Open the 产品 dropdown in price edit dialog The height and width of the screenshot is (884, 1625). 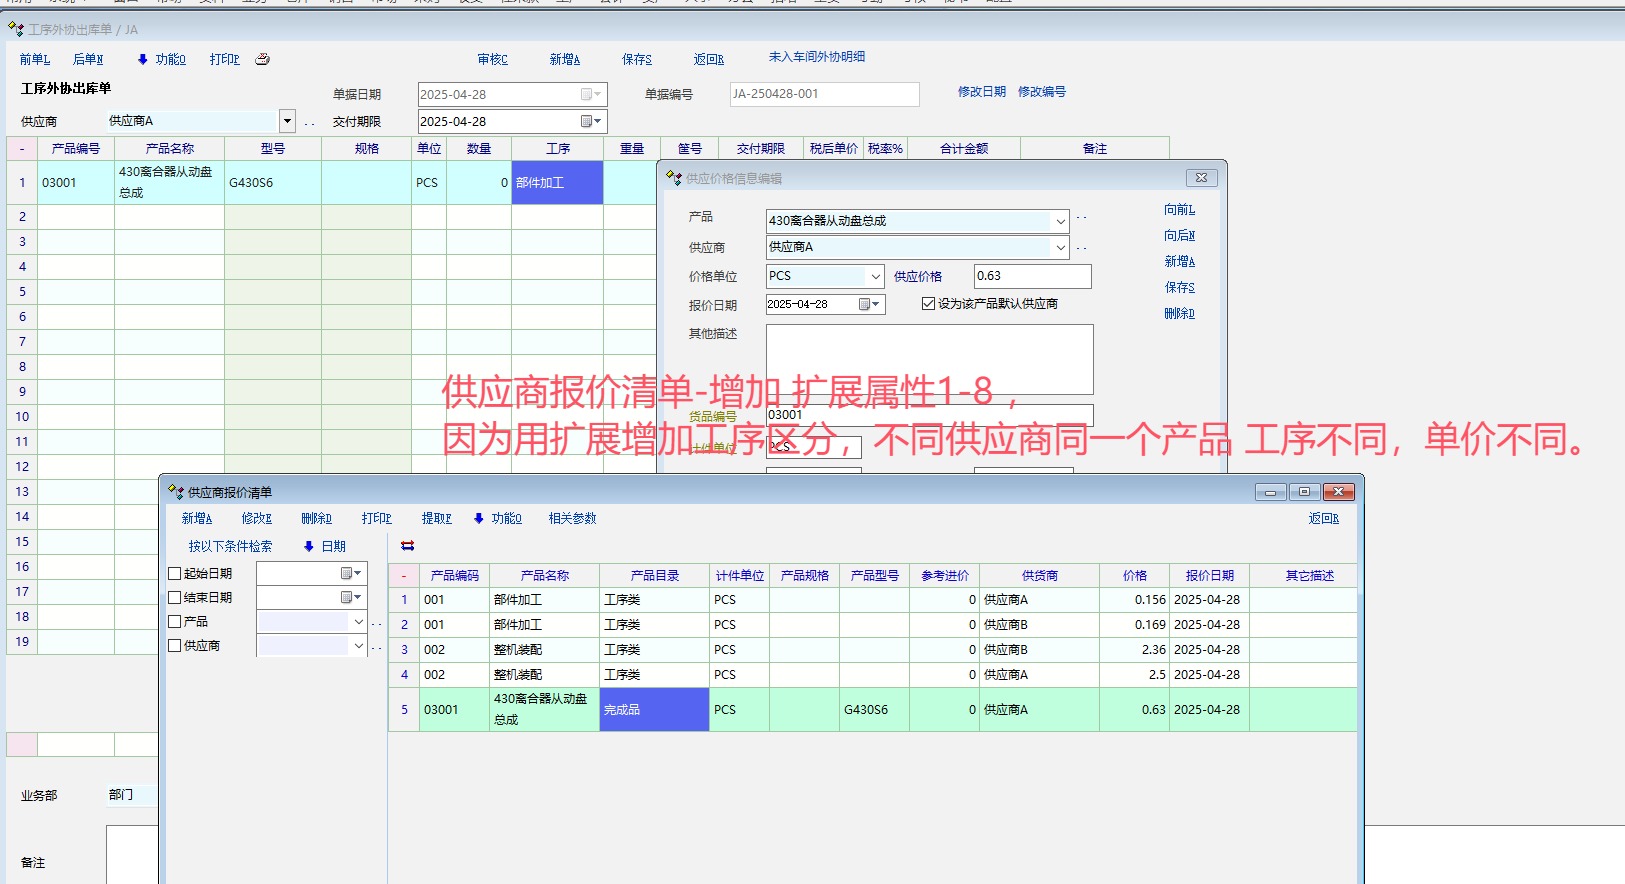(1060, 221)
